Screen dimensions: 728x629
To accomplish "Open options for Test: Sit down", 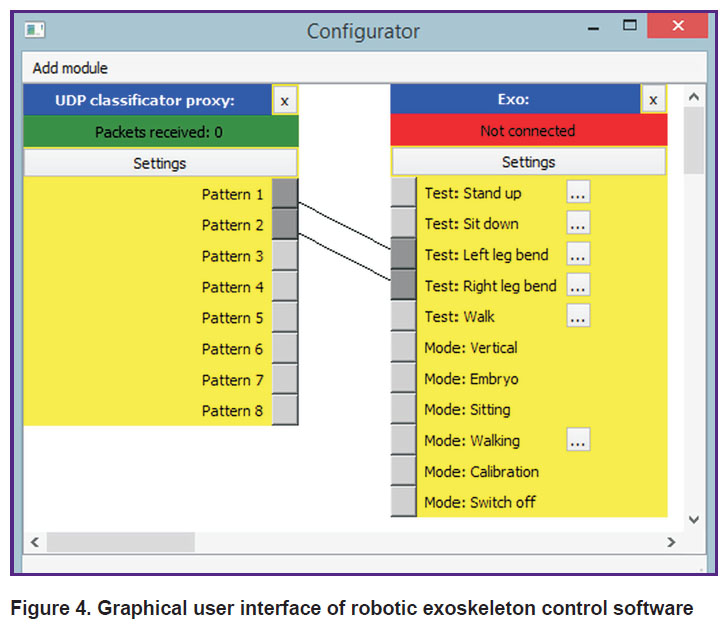I will [x=578, y=222].
